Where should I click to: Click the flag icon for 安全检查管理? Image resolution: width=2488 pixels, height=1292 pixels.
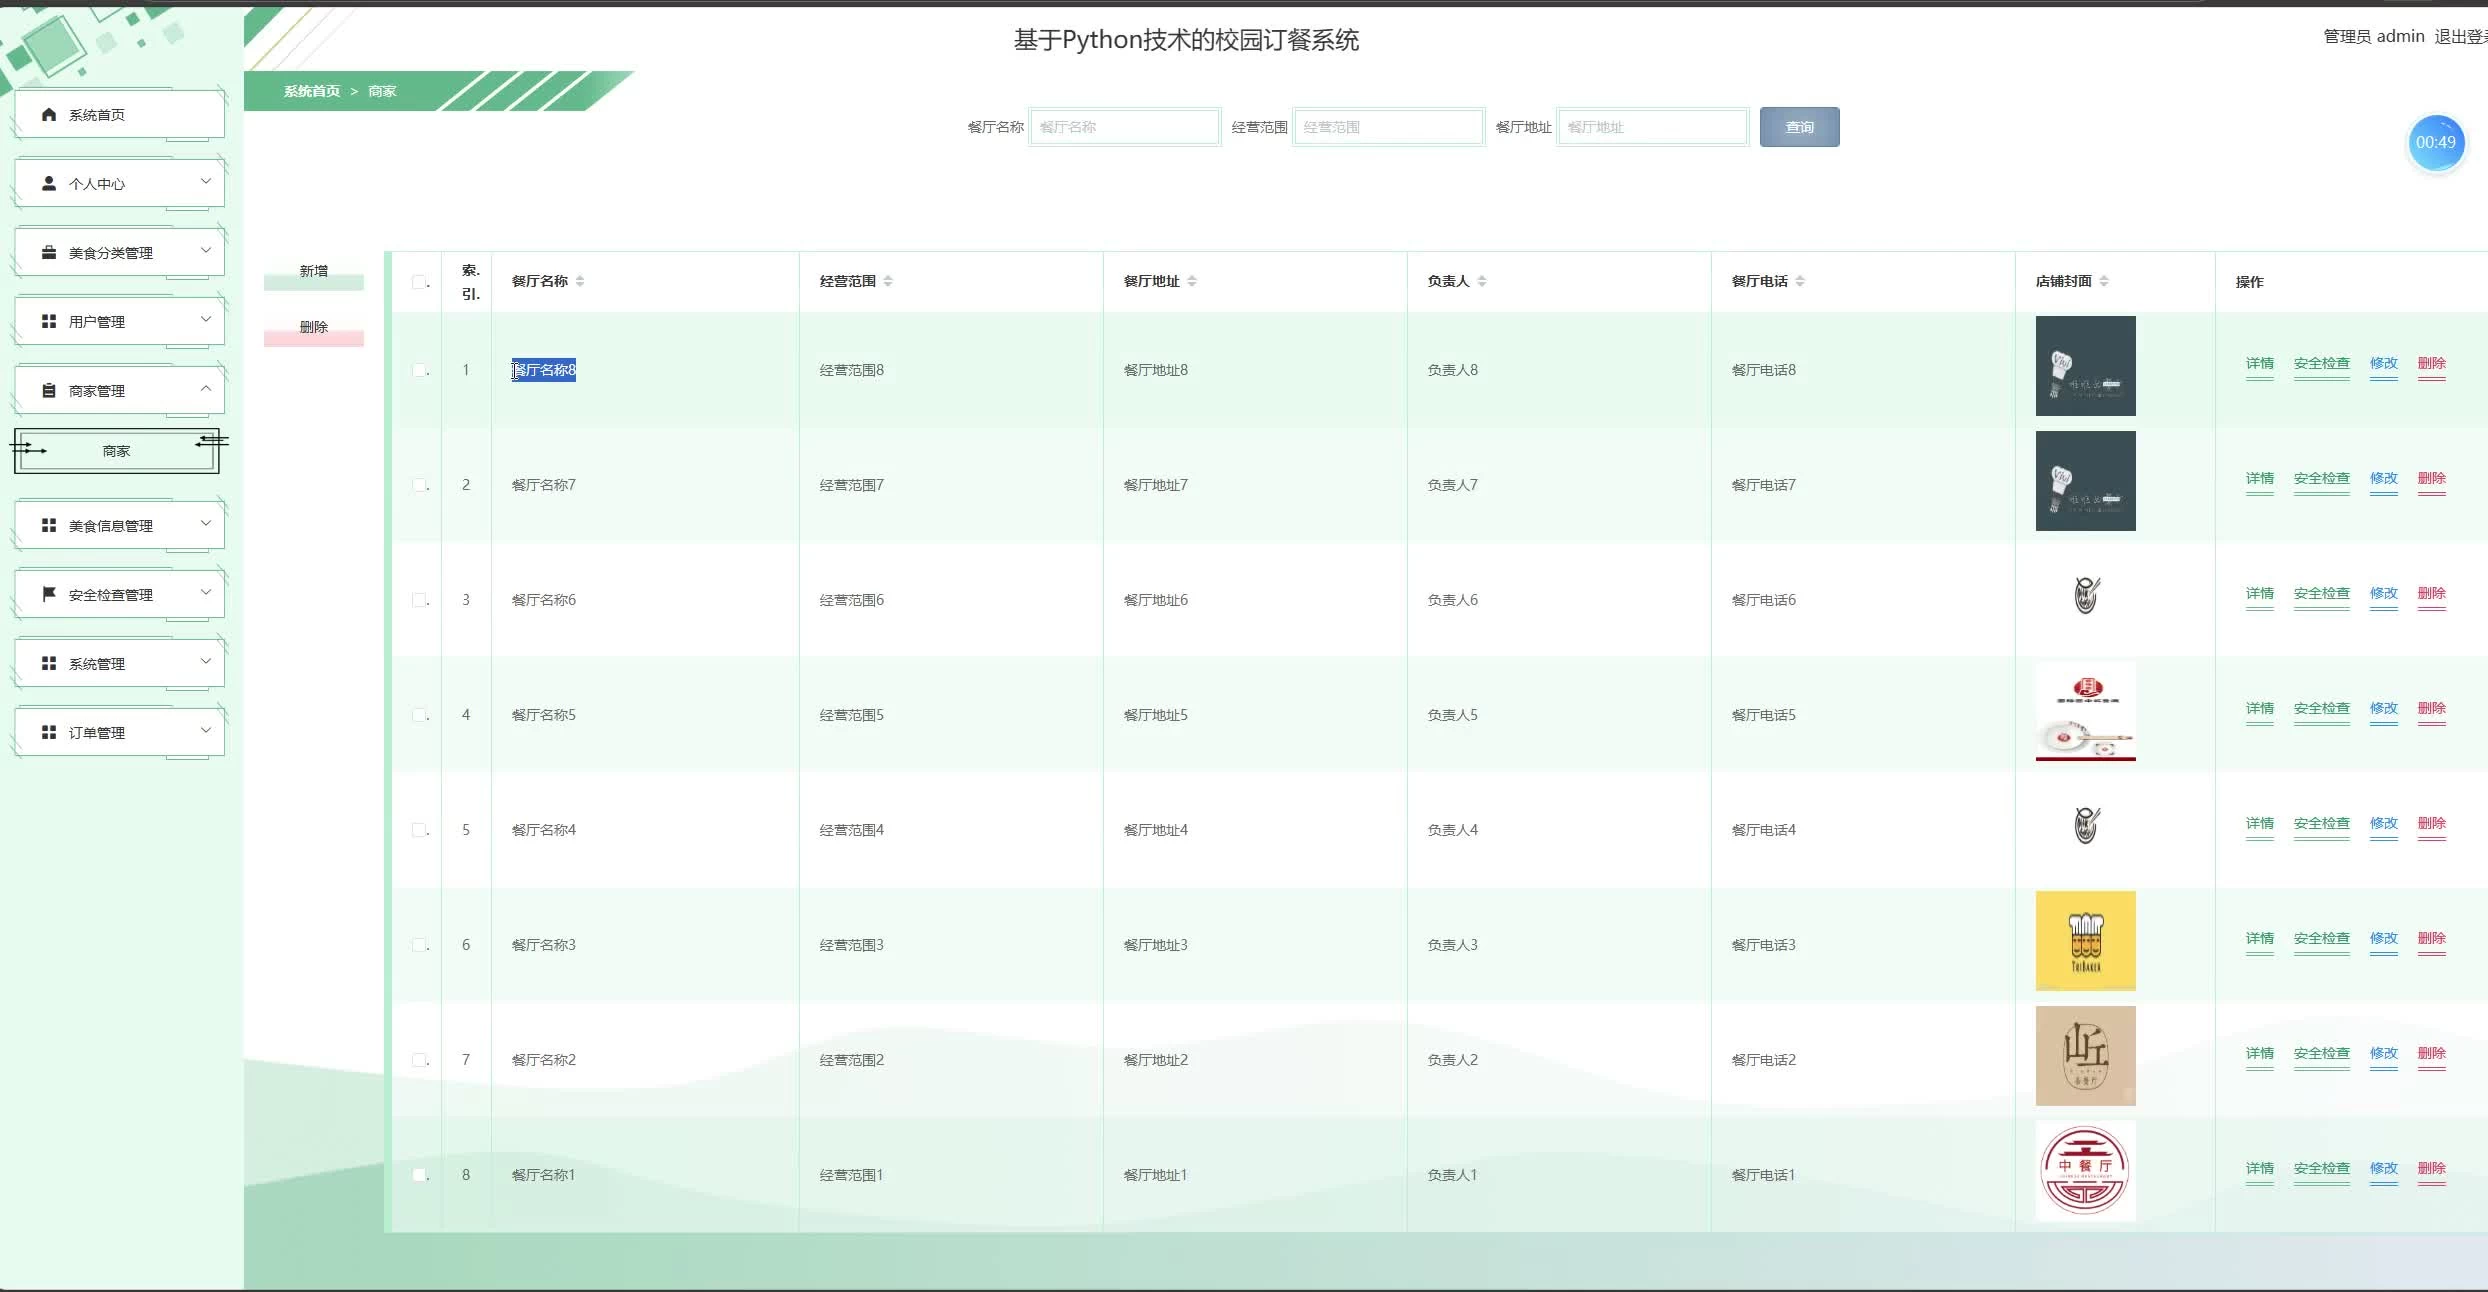[x=48, y=595]
